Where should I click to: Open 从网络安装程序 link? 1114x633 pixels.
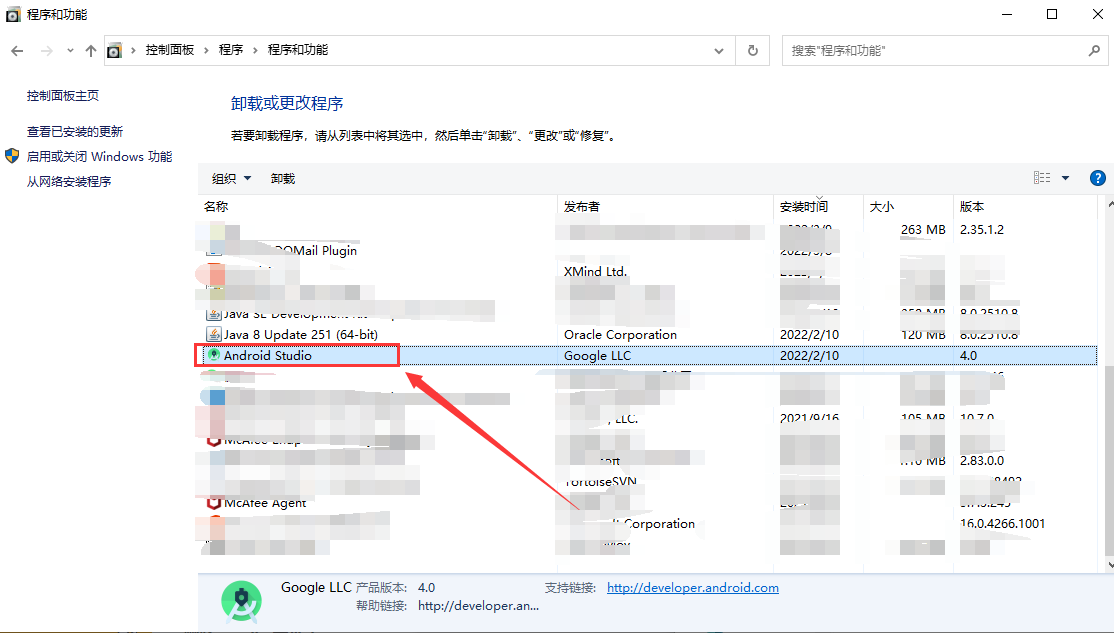[69, 182]
